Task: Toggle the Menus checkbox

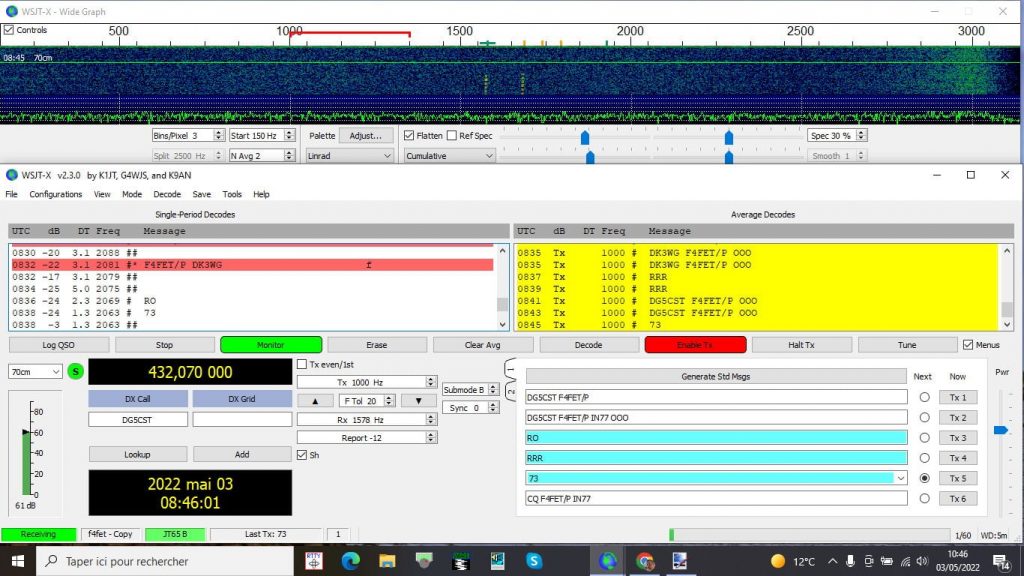Action: point(968,345)
